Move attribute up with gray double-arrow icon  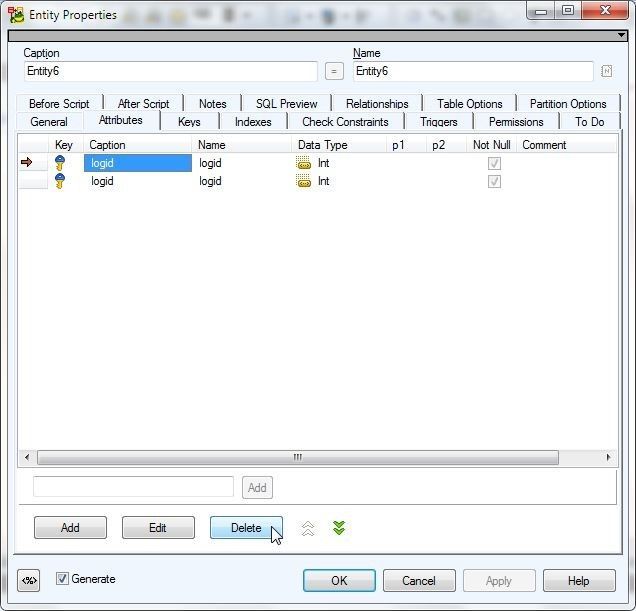308,528
